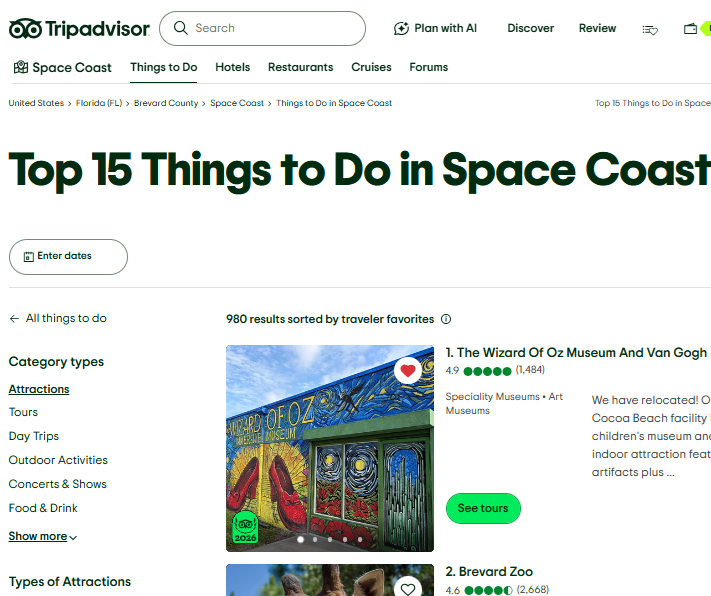Click the Space Coast map icon
Screen dimensions: 711x596
coord(20,67)
